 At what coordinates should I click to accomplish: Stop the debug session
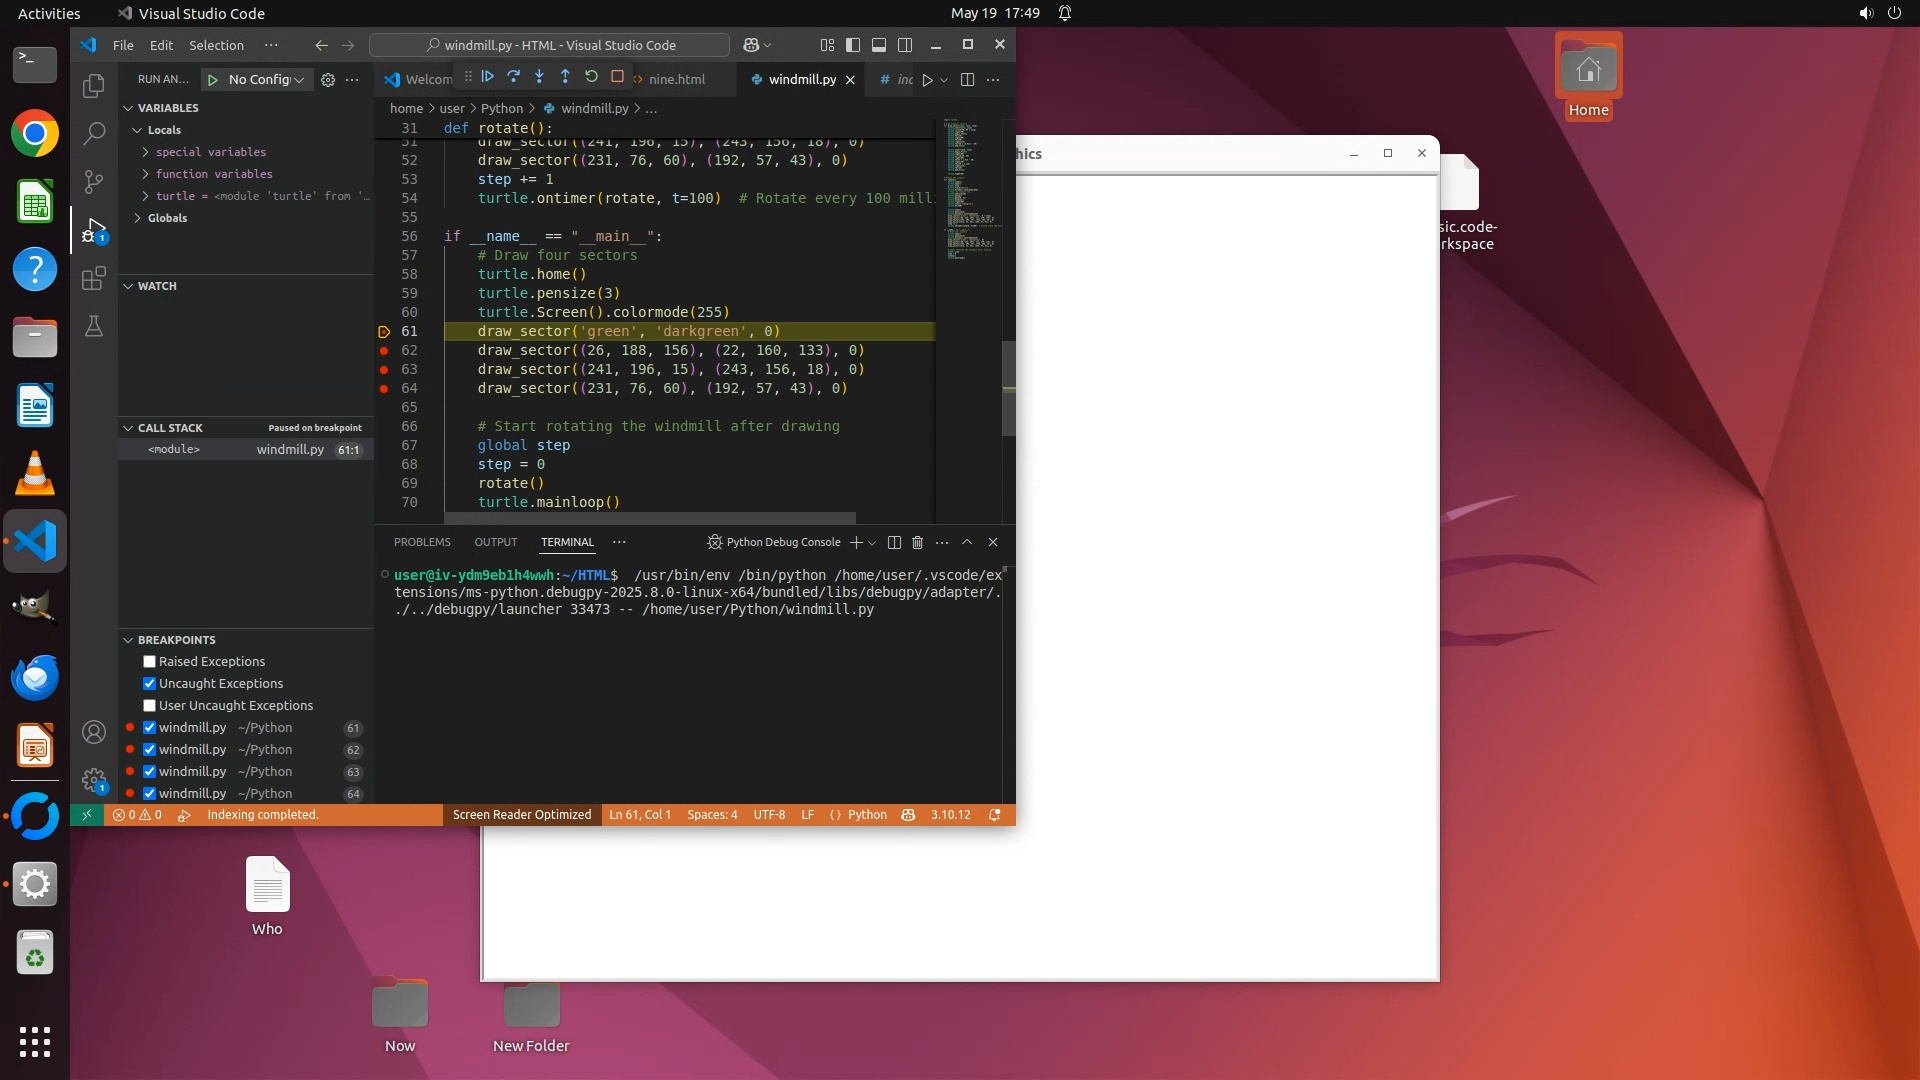pyautogui.click(x=618, y=77)
